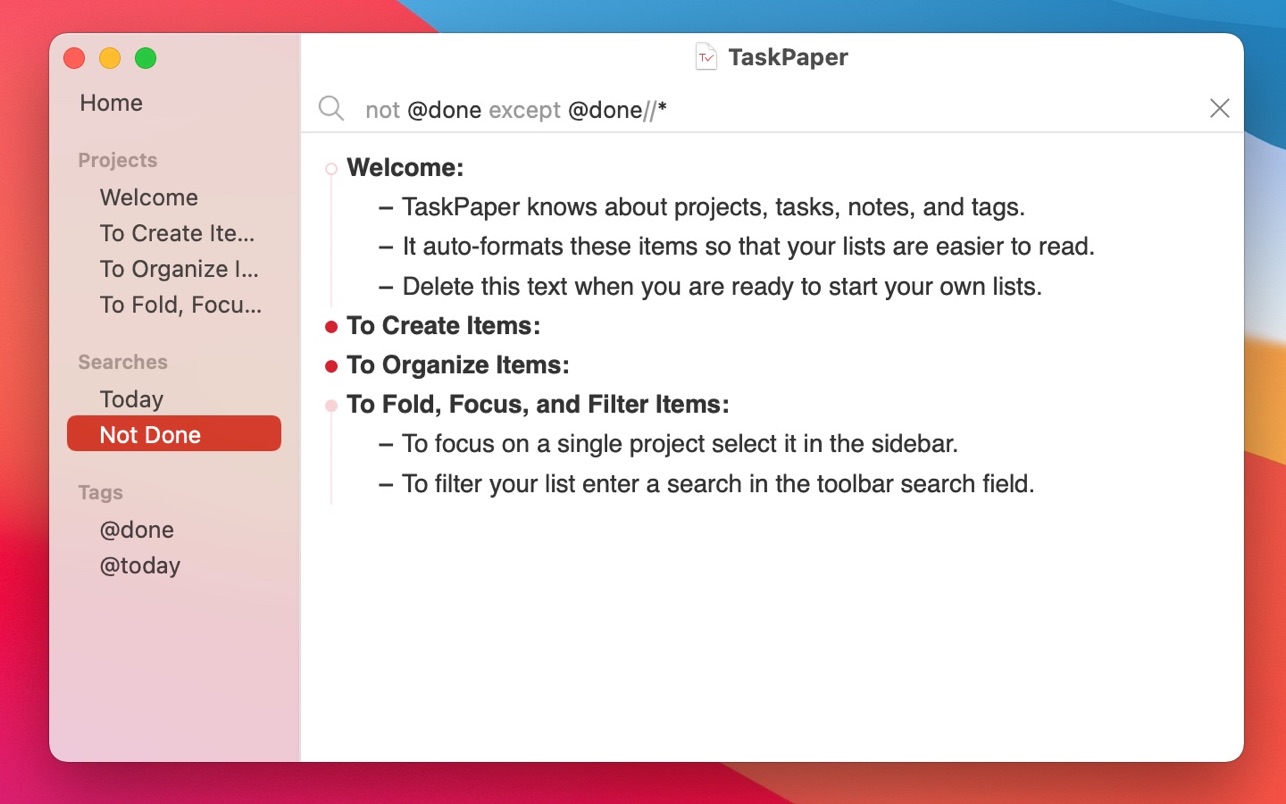The width and height of the screenshot is (1286, 804).
Task: Expand the To Organize Items red dot
Action: 331,367
